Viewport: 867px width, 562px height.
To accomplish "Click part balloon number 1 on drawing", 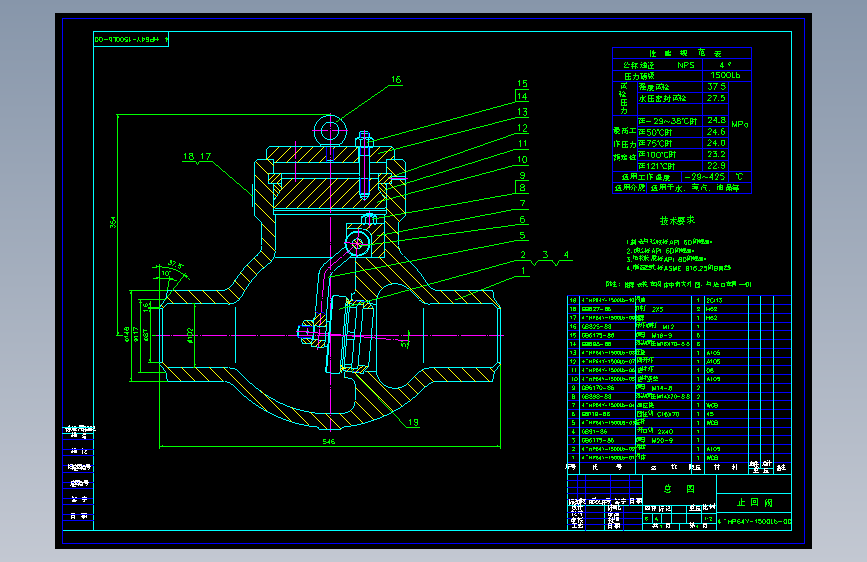I will (522, 270).
